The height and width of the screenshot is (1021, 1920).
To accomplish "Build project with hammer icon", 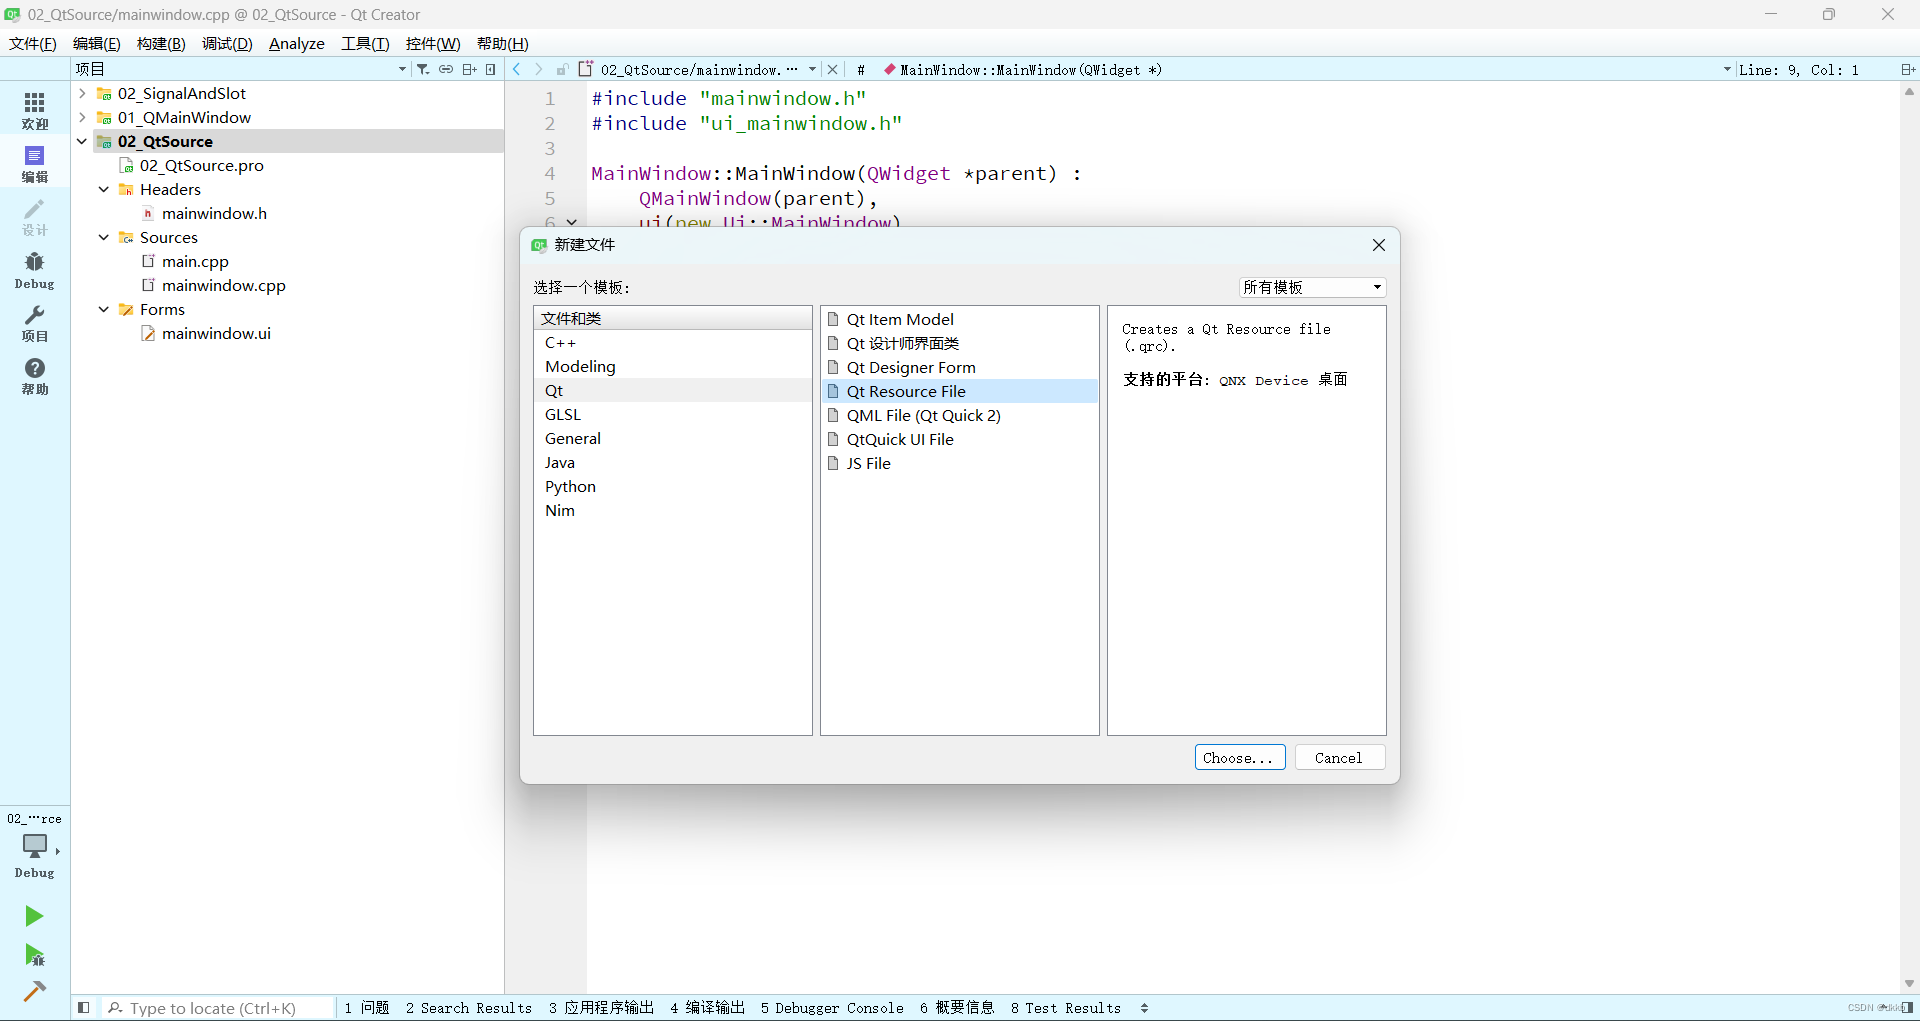I will point(34,991).
